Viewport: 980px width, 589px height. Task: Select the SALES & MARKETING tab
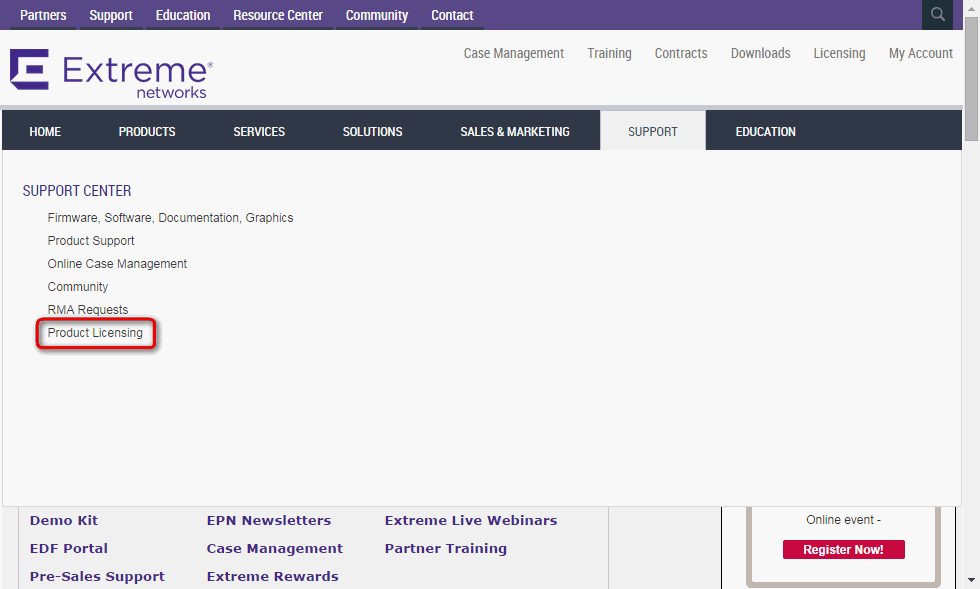(x=515, y=131)
